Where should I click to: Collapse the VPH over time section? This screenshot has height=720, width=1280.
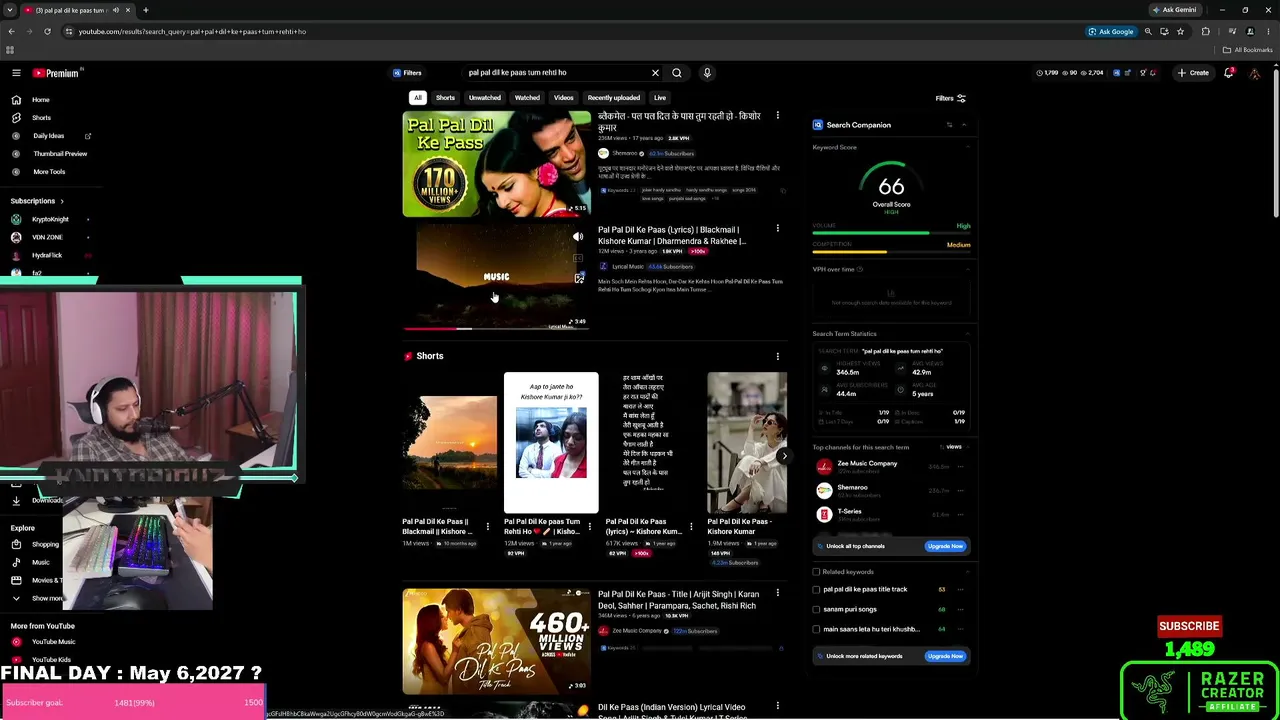(967, 269)
